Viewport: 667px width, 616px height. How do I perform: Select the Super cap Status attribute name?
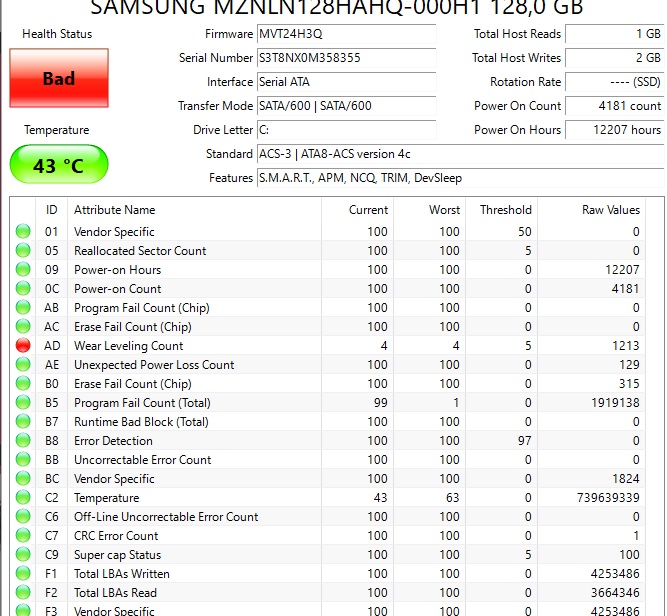pos(117,555)
